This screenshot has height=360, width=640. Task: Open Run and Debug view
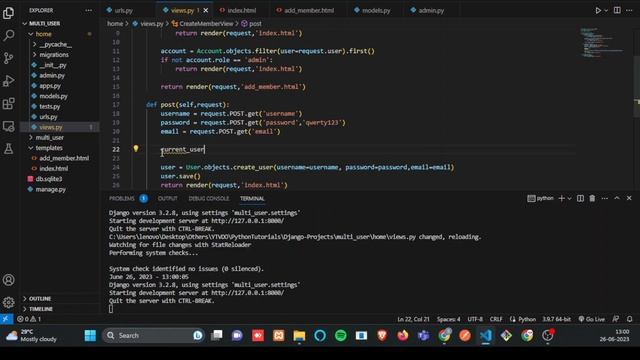coord(9,81)
